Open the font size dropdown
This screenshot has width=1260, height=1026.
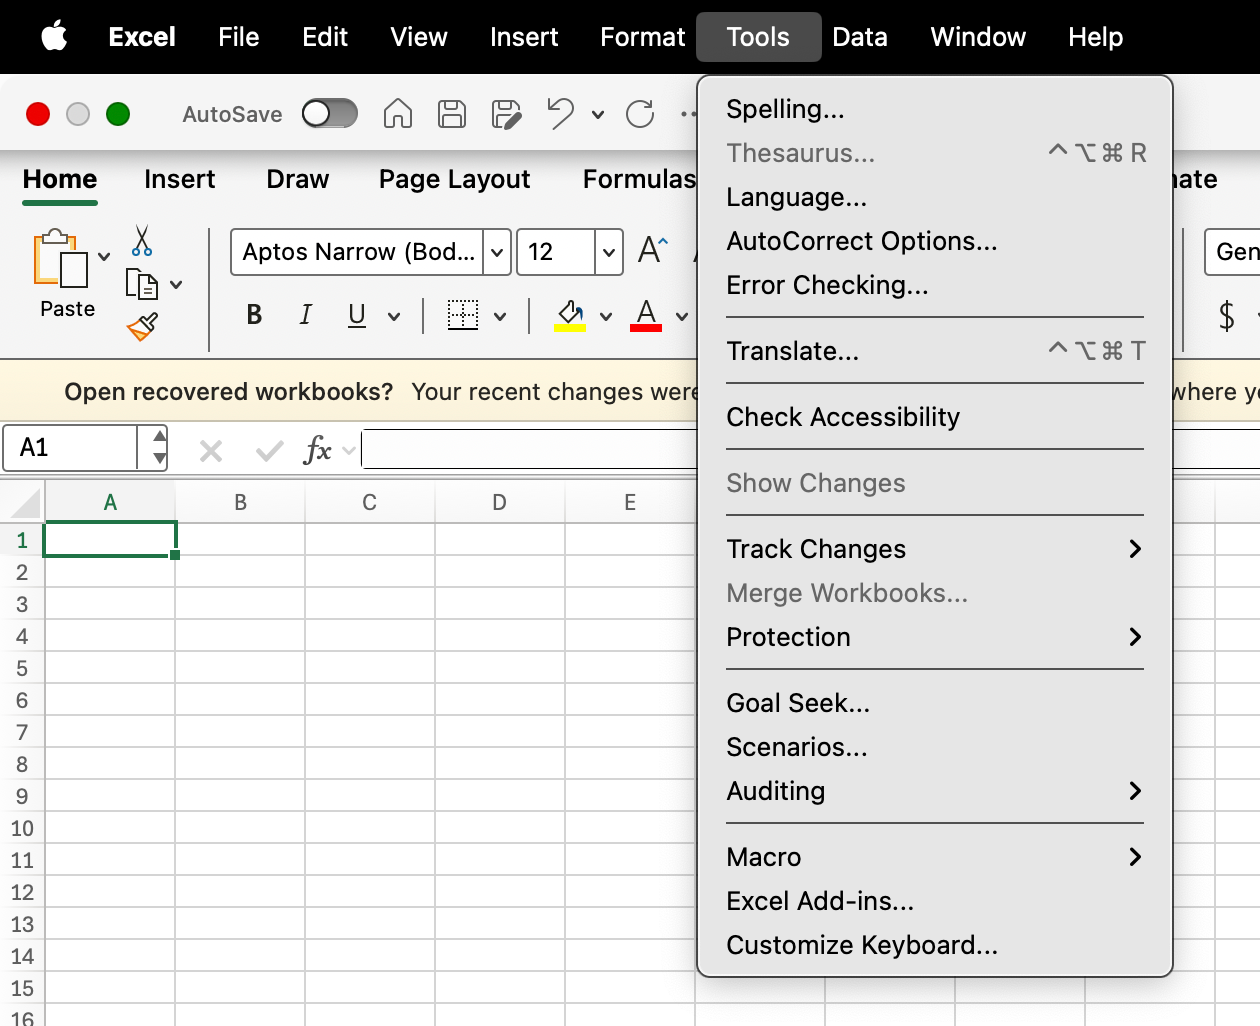click(606, 252)
